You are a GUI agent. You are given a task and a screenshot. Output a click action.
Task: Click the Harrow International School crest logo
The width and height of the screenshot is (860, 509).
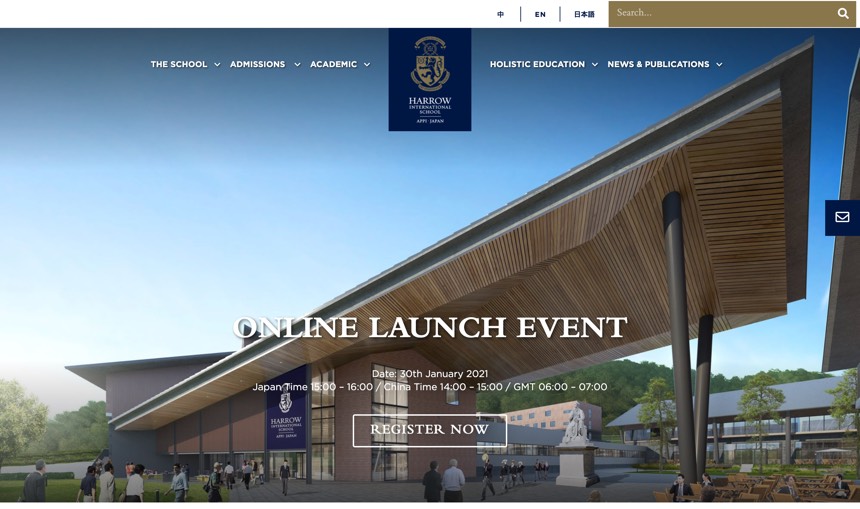pos(430,80)
